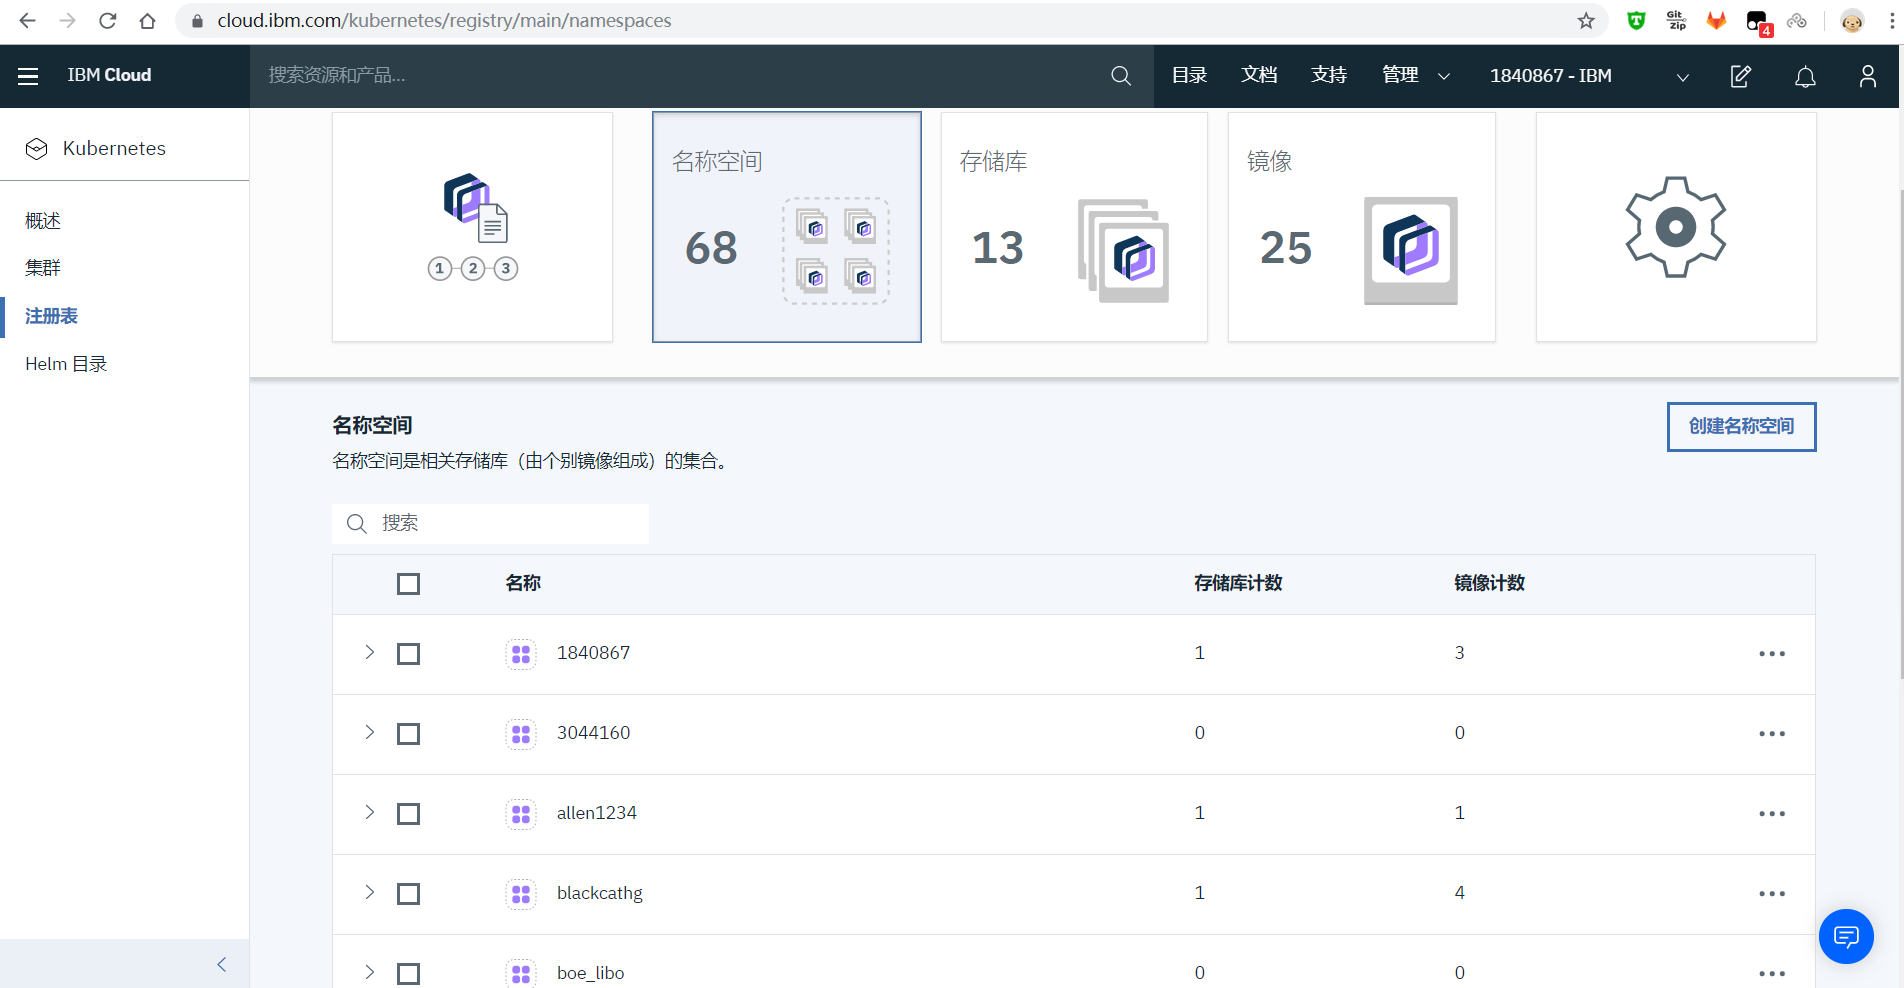Click the IBM Cloud logo link
1904x988 pixels.
tap(109, 76)
